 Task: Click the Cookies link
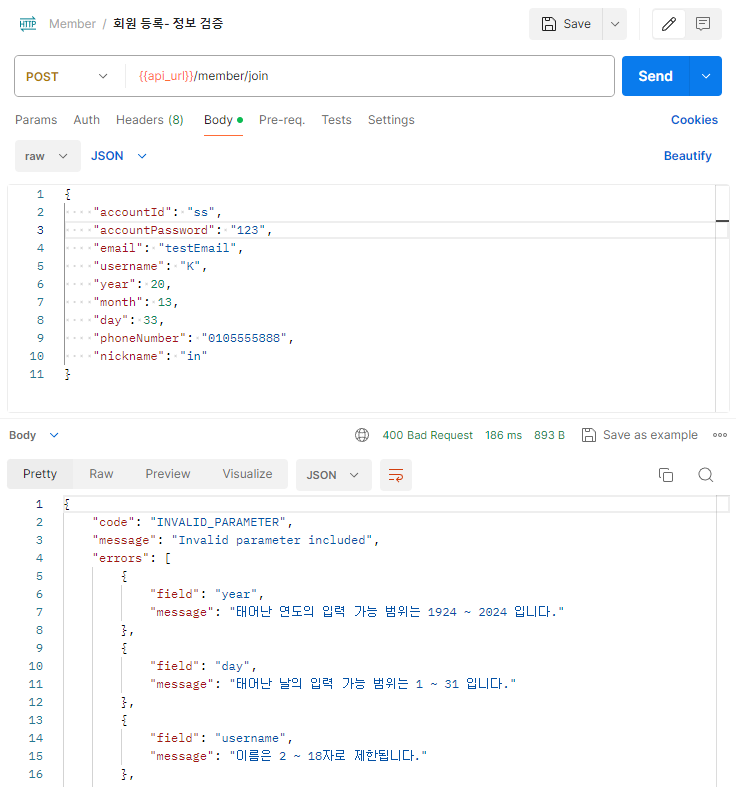pos(694,120)
